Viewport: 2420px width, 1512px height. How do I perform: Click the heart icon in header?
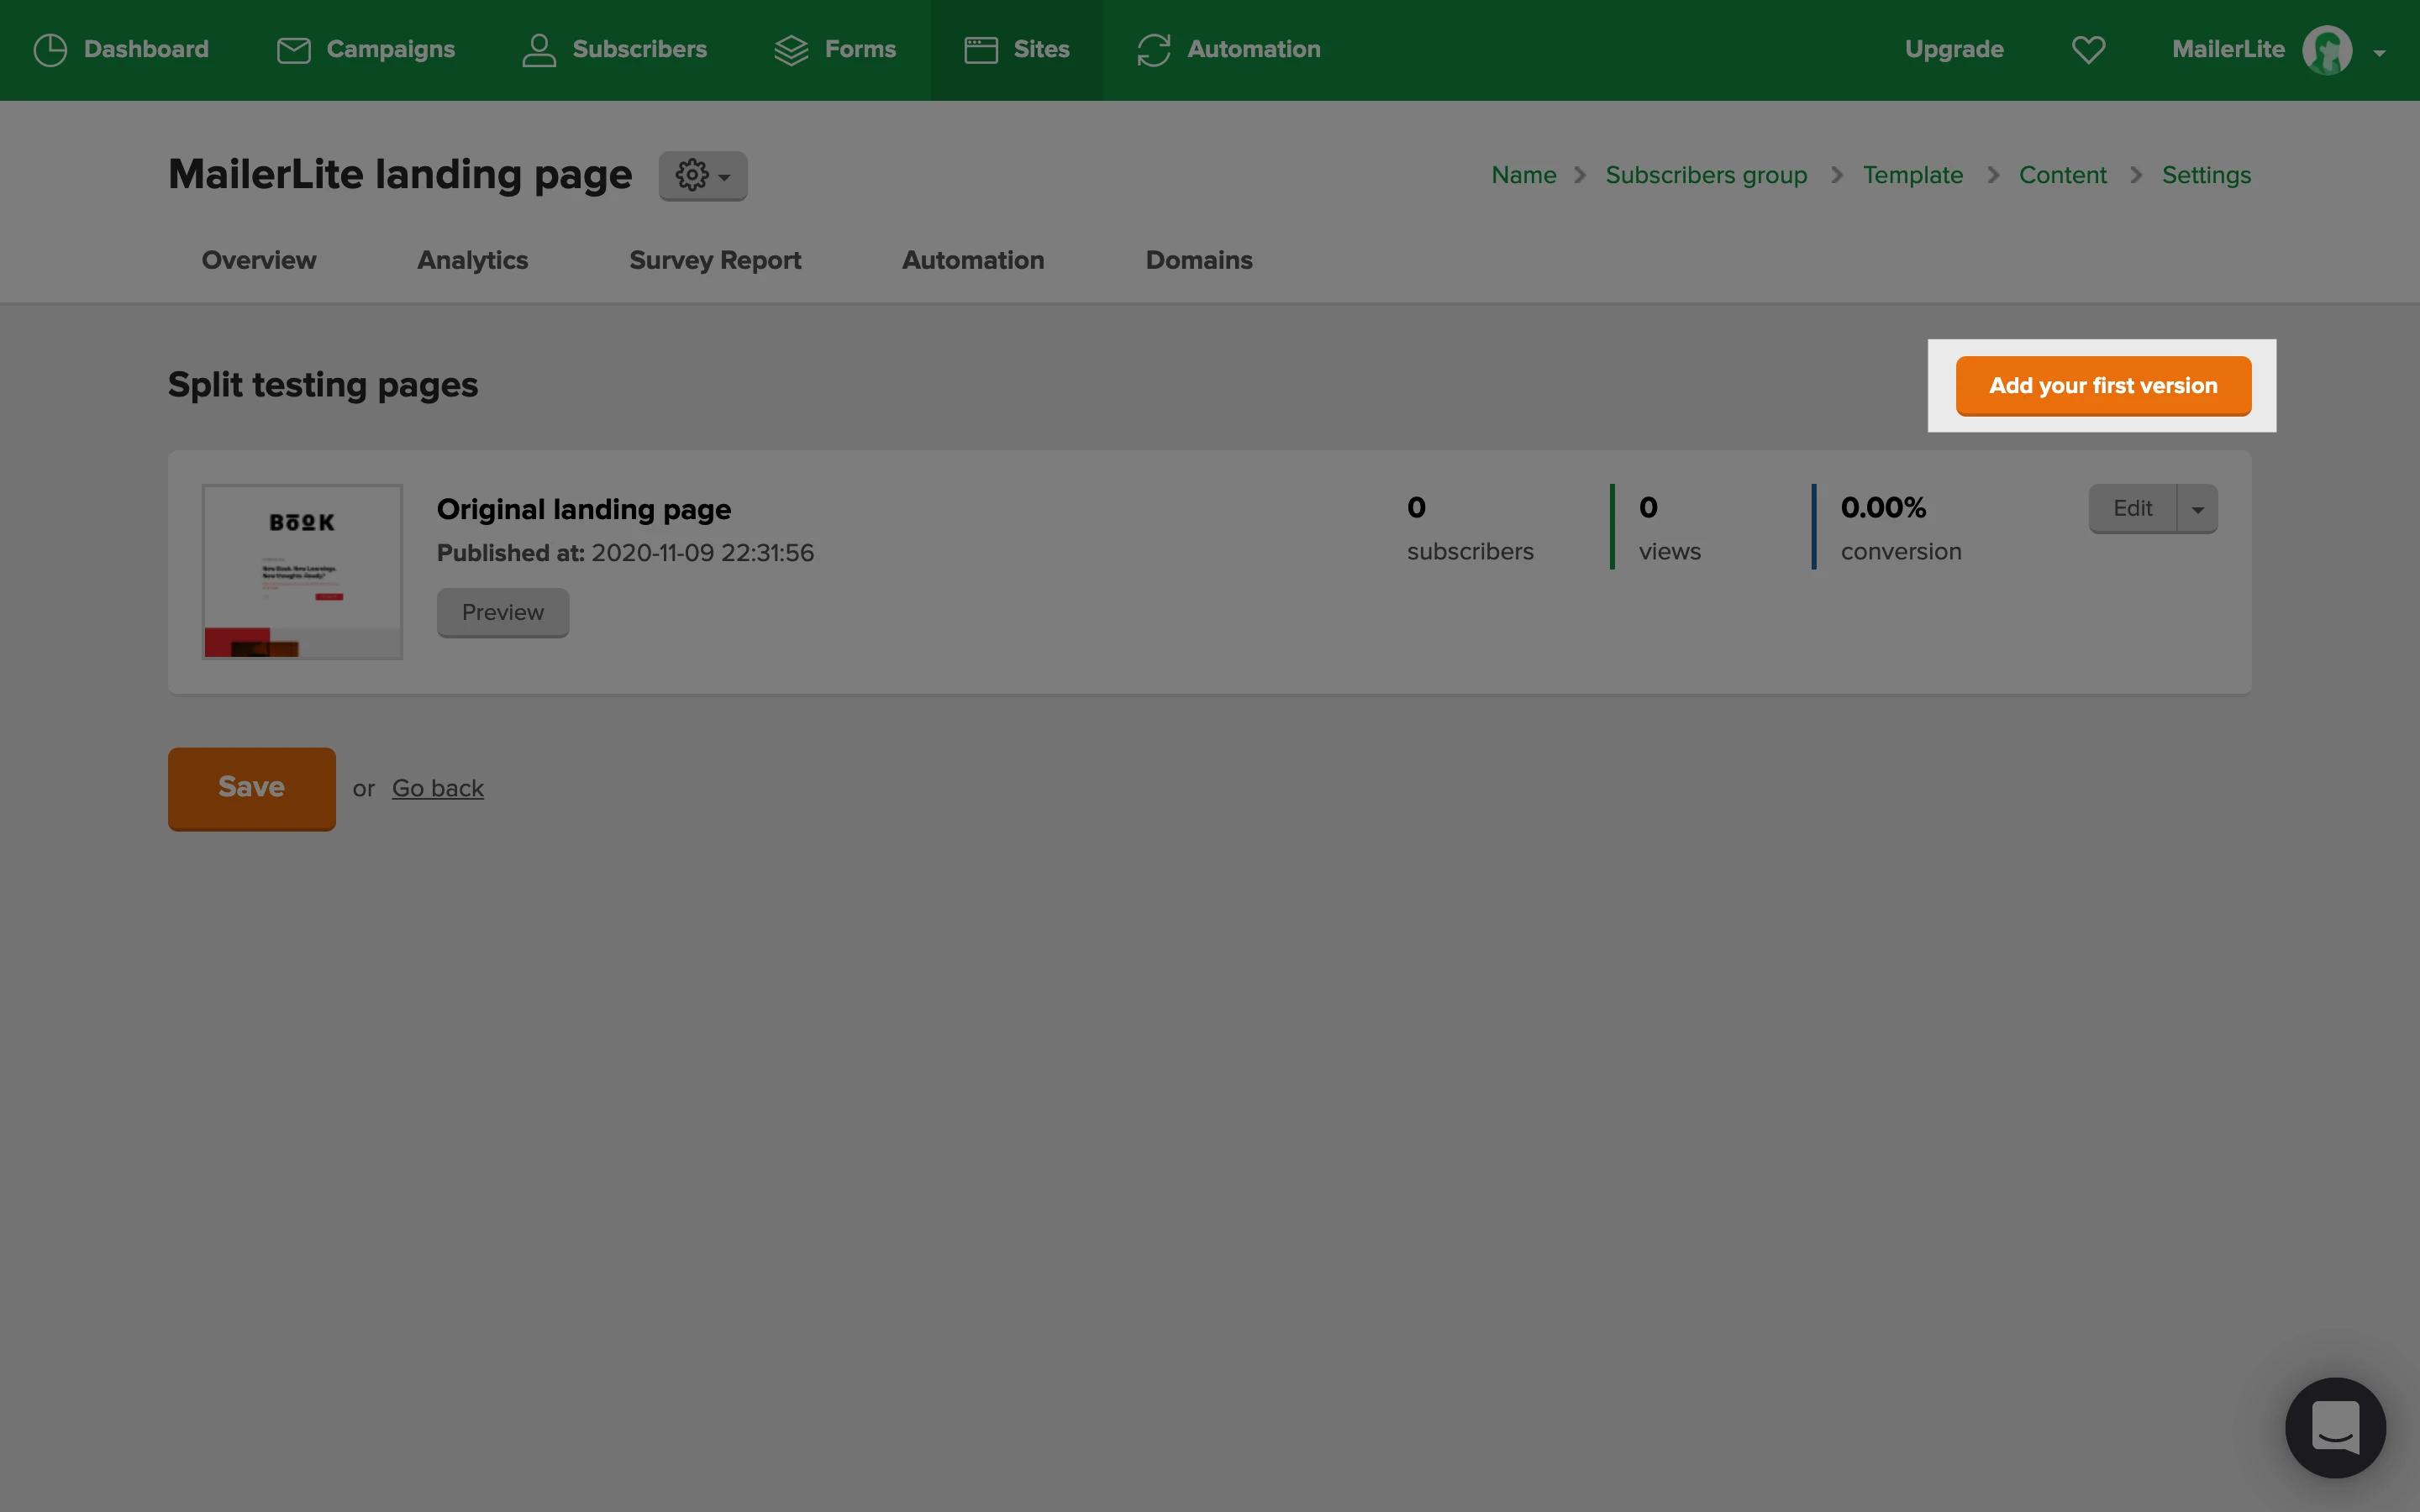click(2088, 49)
